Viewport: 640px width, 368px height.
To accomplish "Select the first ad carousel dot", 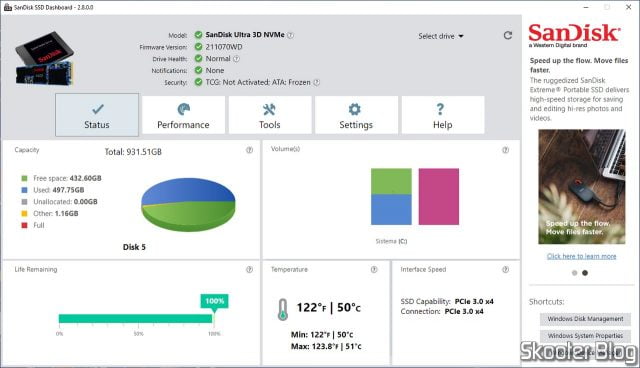I will 575,273.
